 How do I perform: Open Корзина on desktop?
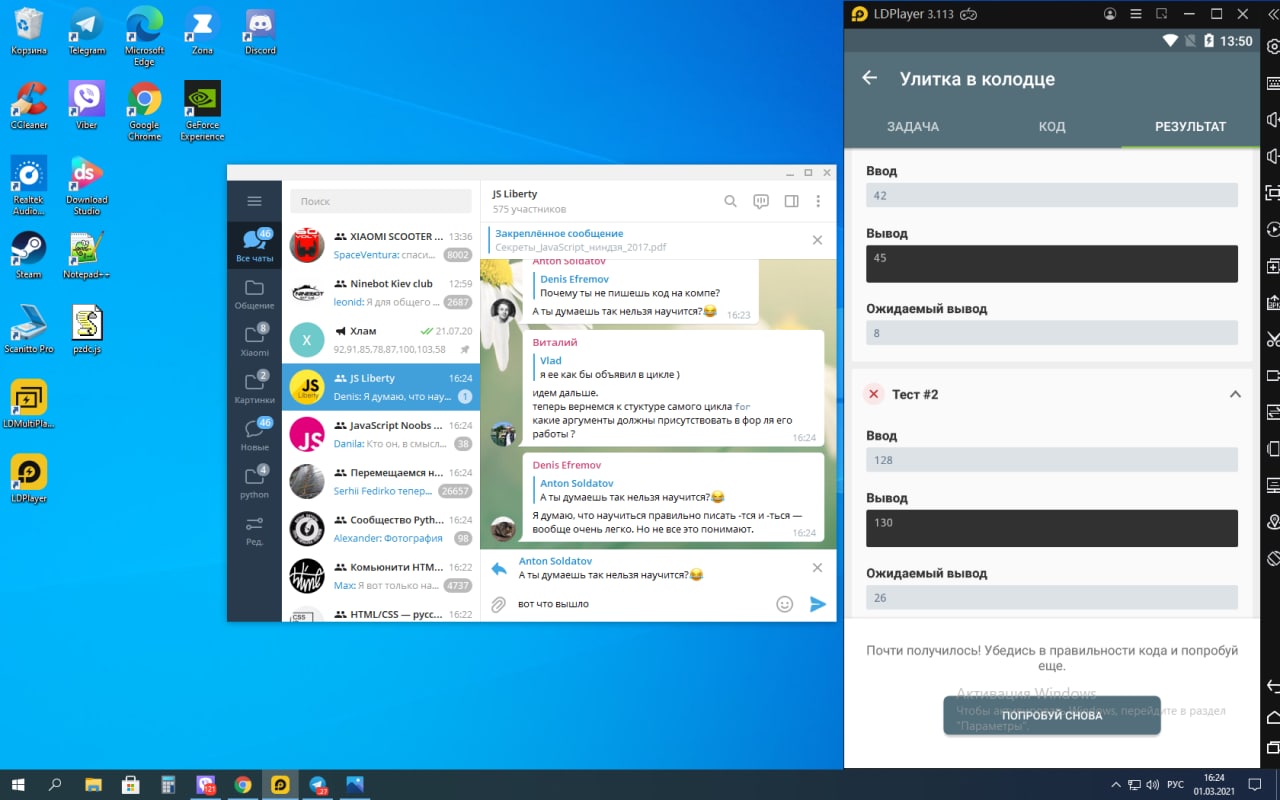[29, 31]
